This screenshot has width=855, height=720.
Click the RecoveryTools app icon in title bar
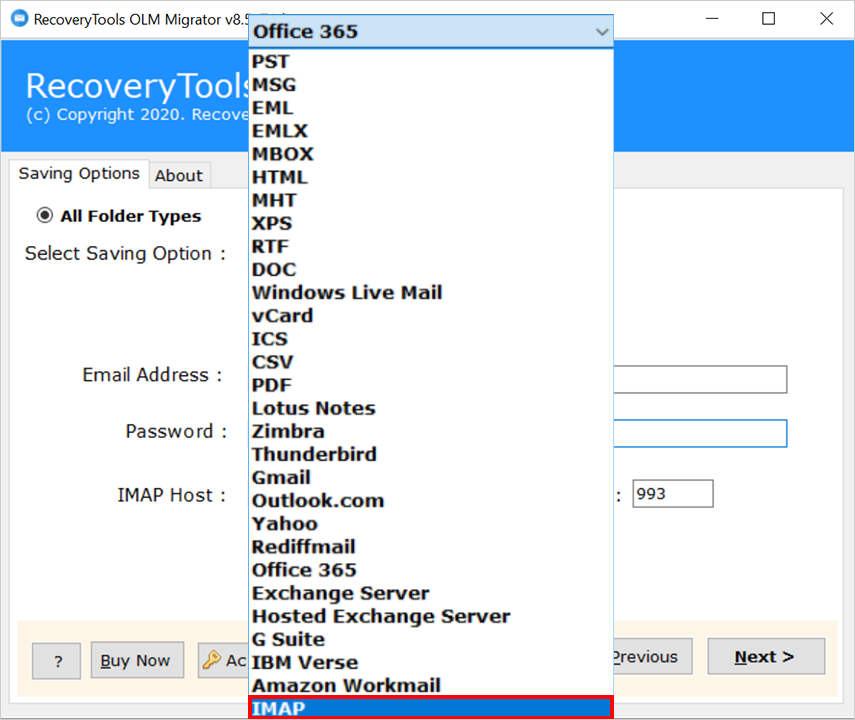point(19,19)
